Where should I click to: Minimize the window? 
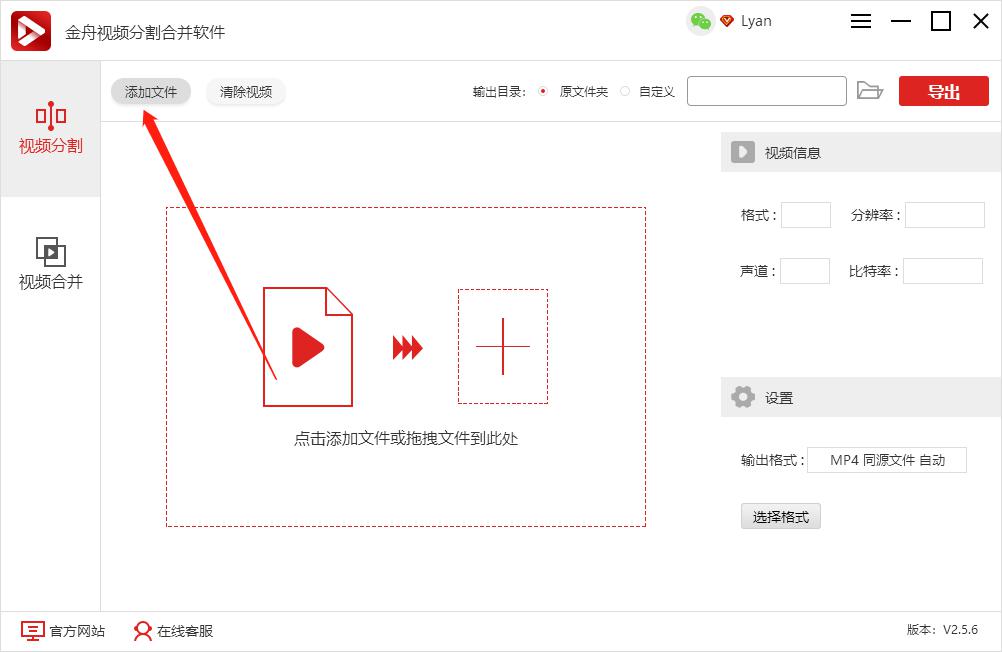coord(900,21)
